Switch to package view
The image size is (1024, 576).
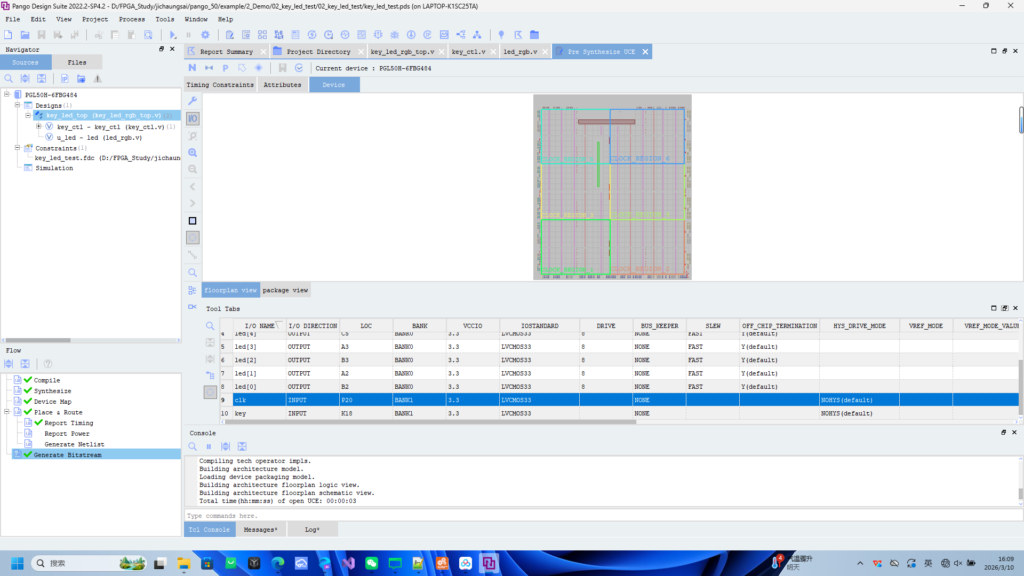285,290
